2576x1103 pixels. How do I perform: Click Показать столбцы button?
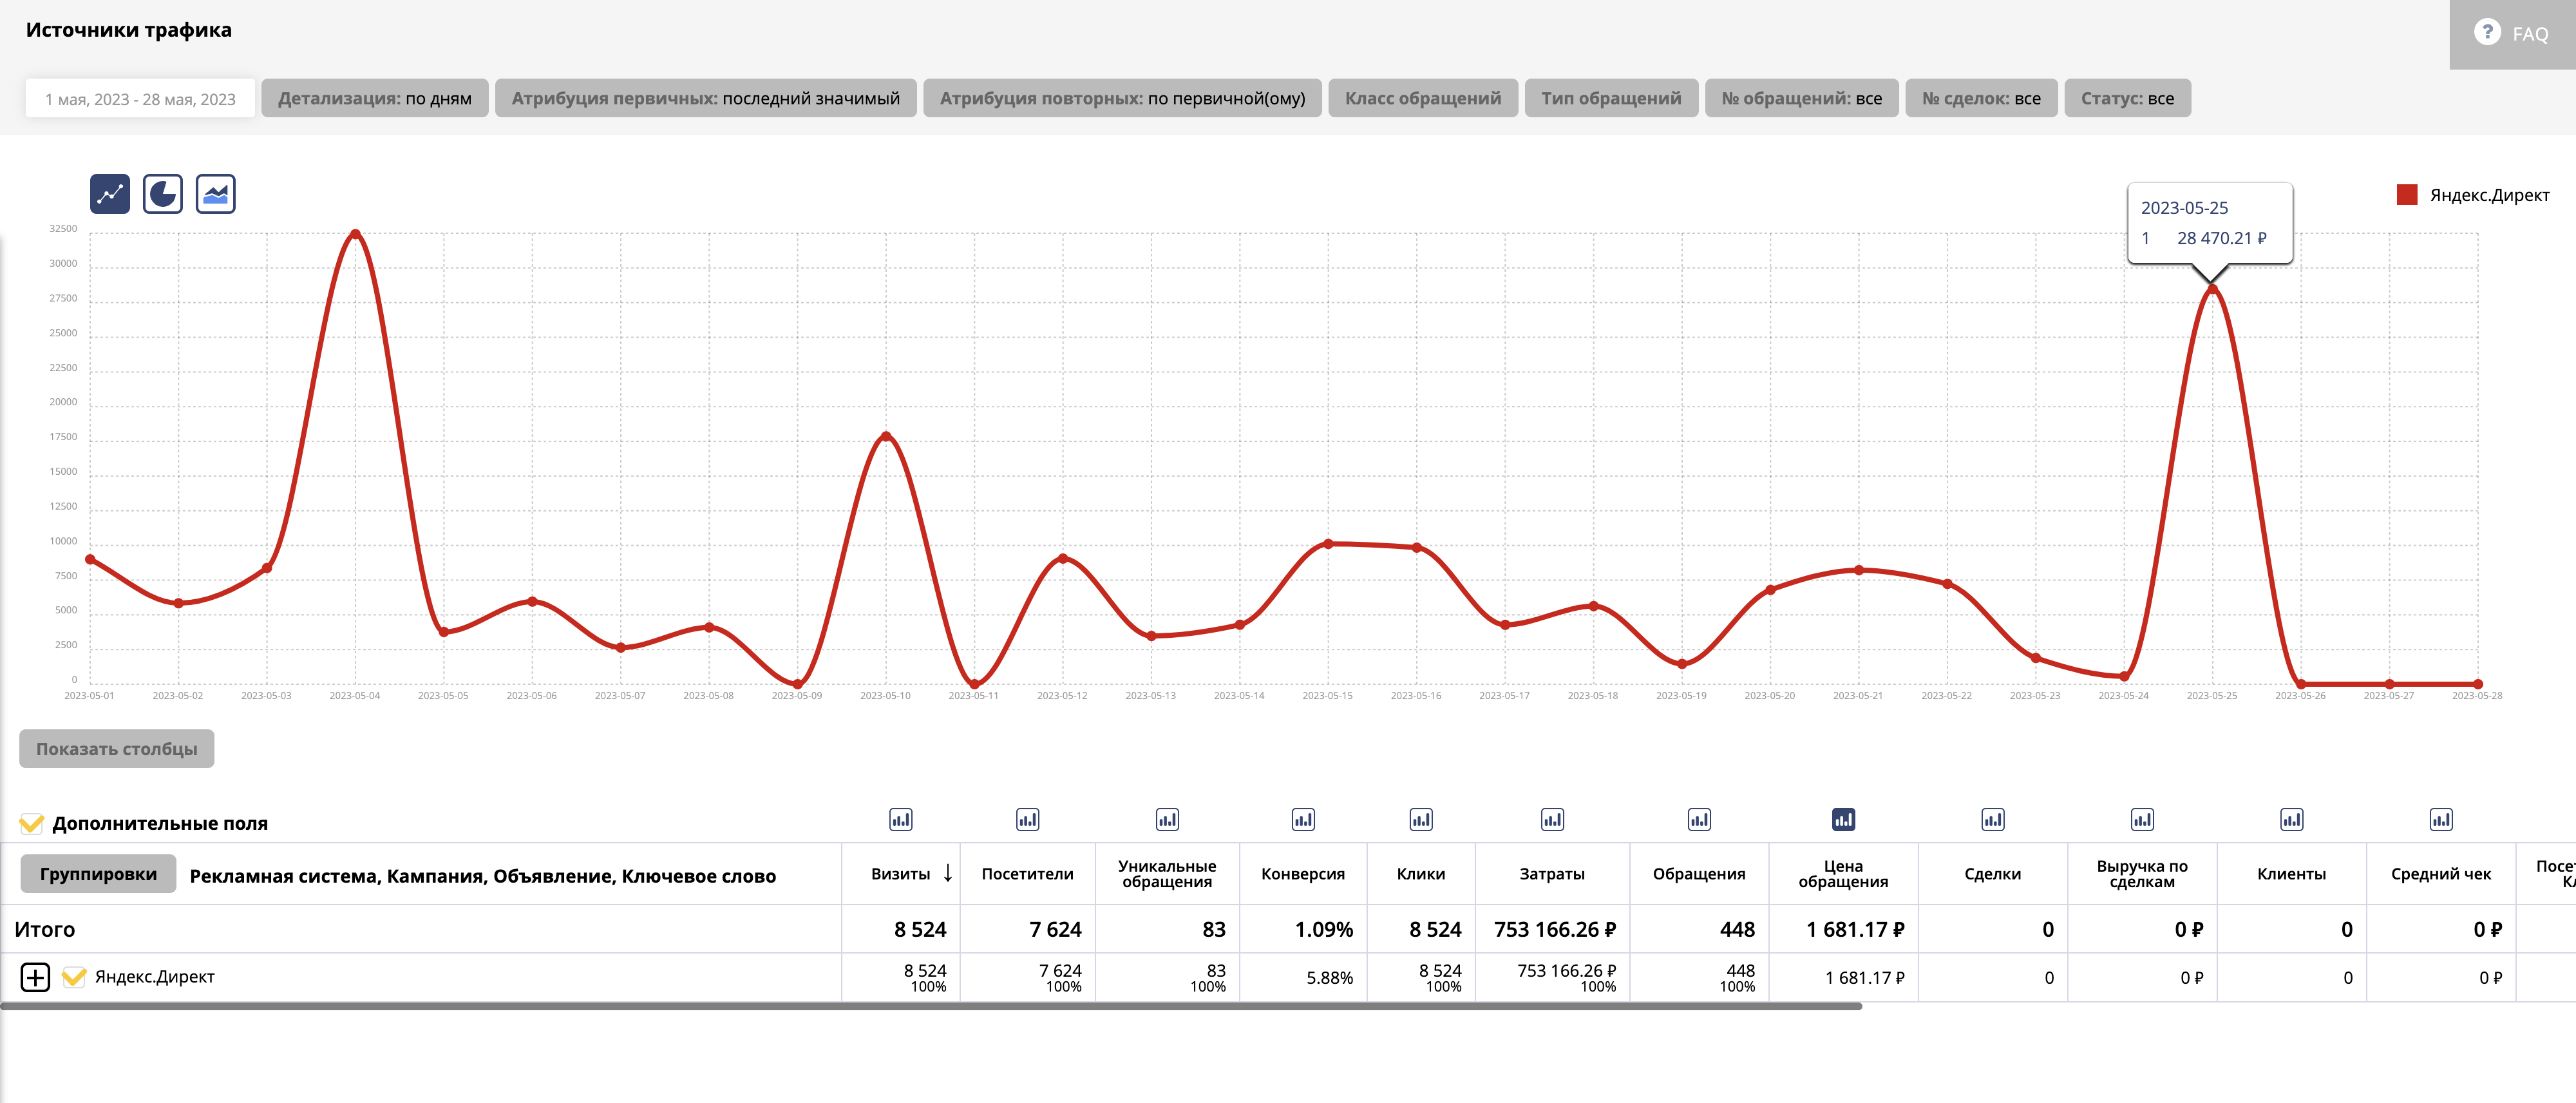tap(117, 749)
